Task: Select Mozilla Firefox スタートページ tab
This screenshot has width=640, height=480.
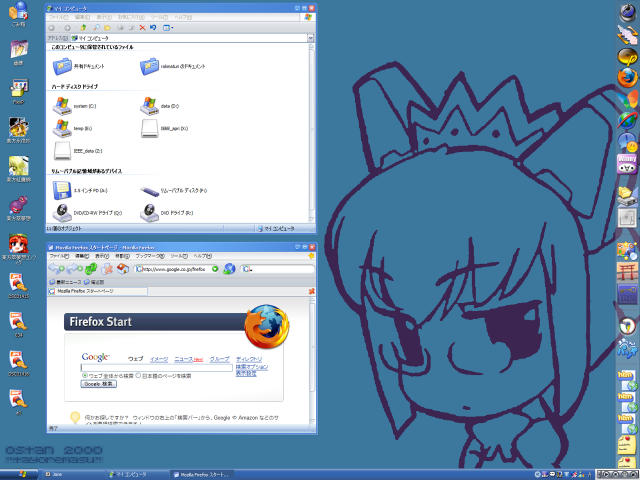Action: [x=98, y=291]
